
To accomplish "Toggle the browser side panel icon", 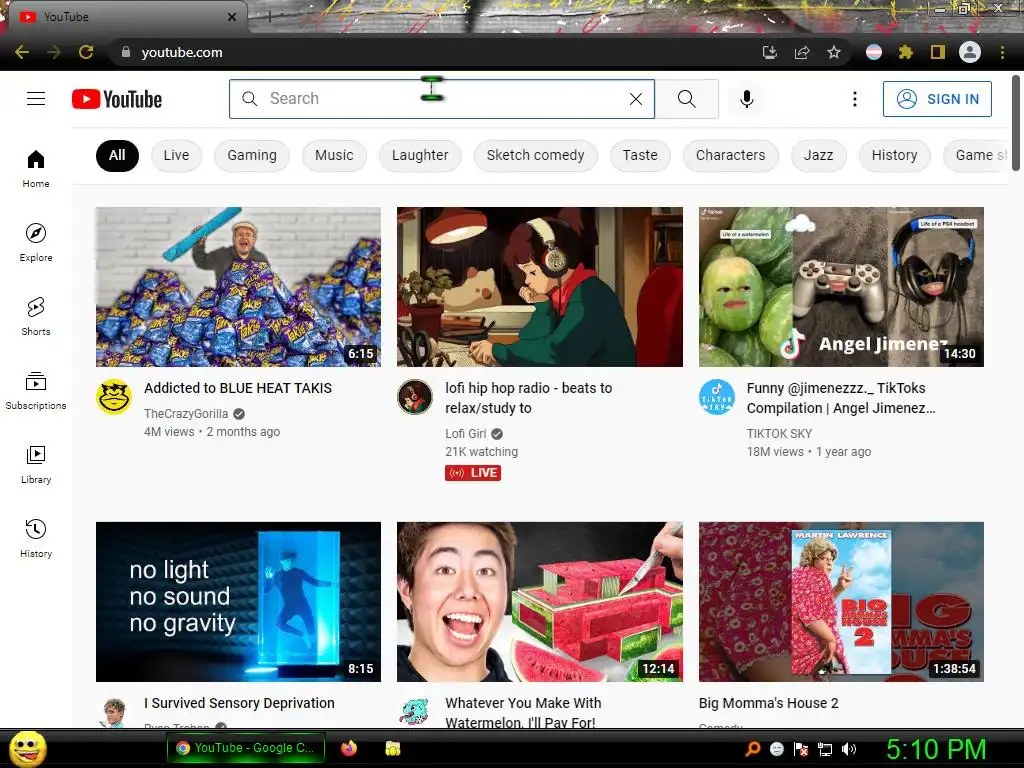I will pyautogui.click(x=938, y=52).
